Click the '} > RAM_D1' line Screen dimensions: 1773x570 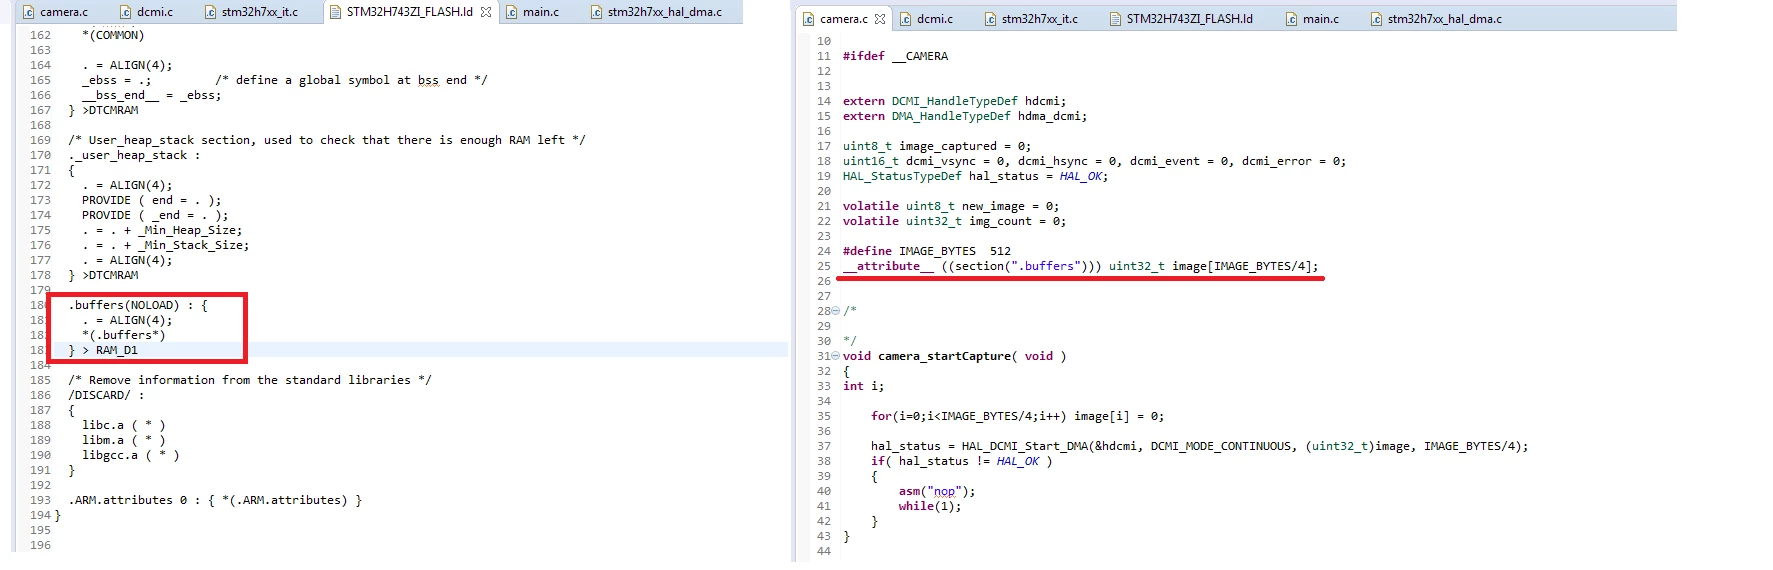click(103, 350)
